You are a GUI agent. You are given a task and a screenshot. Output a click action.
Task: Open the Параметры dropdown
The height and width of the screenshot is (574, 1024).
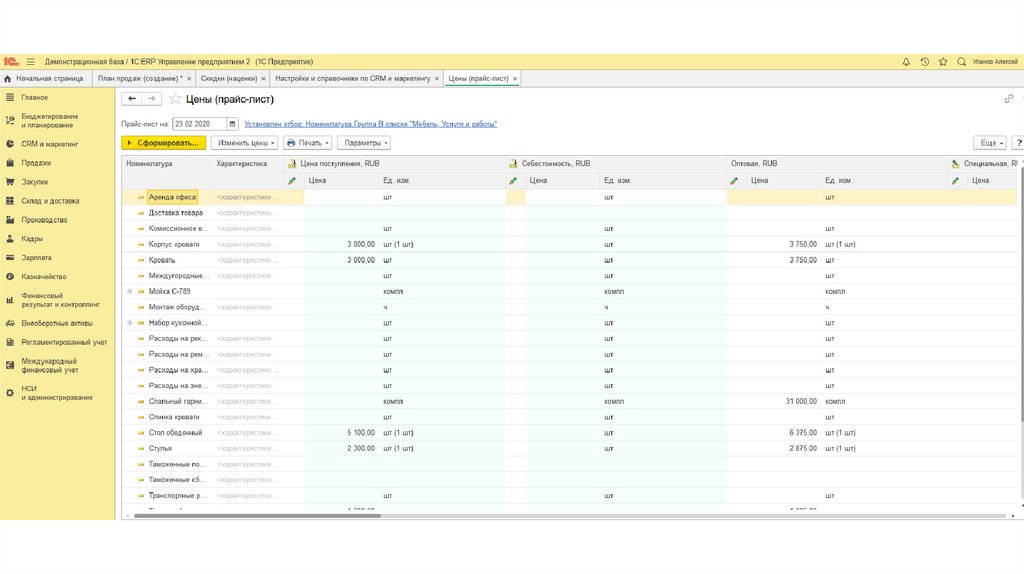click(x=363, y=143)
